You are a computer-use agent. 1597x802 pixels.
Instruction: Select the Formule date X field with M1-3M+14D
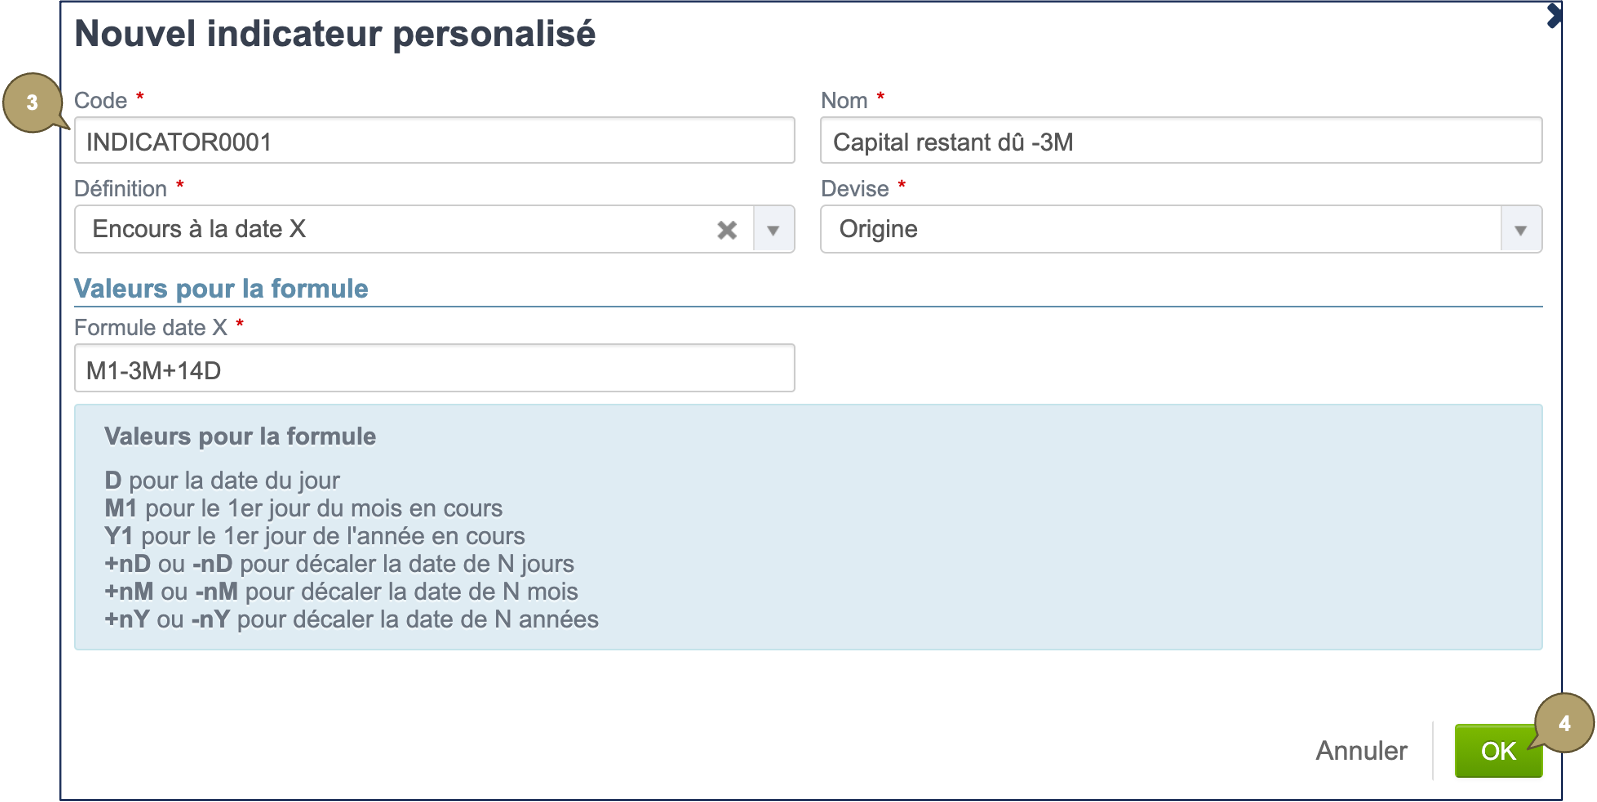coord(435,368)
